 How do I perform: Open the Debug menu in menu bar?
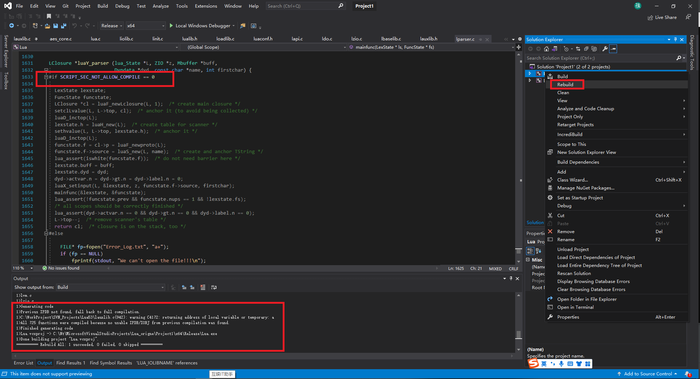[x=122, y=6]
